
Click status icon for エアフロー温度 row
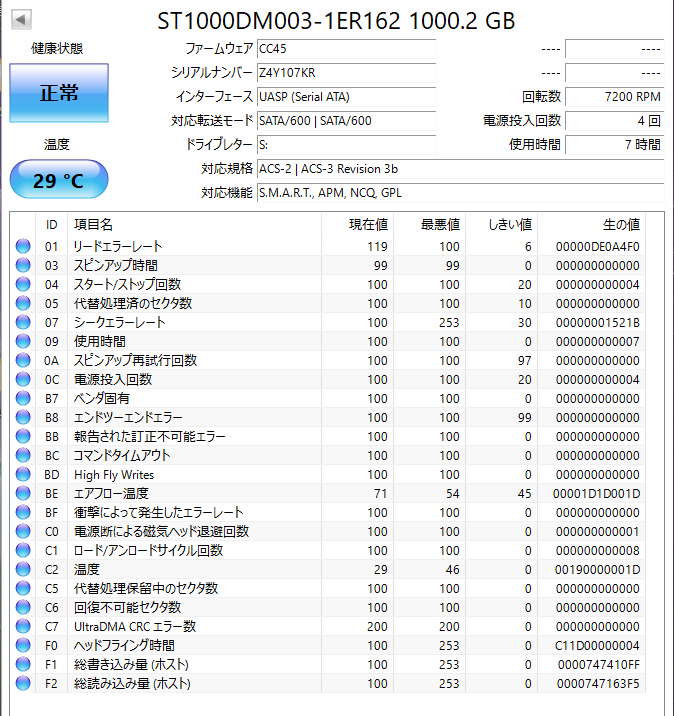[23, 494]
